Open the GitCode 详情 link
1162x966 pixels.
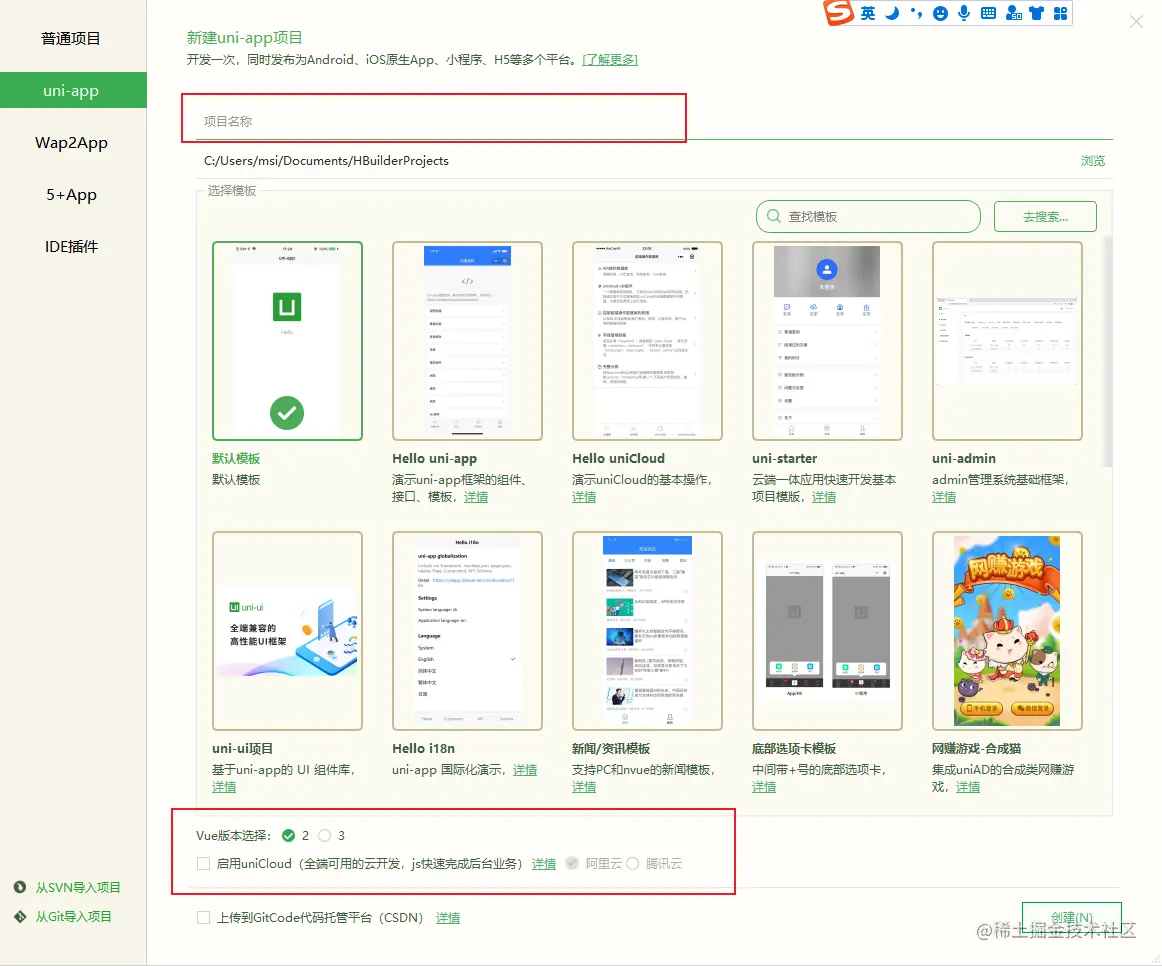point(448,918)
